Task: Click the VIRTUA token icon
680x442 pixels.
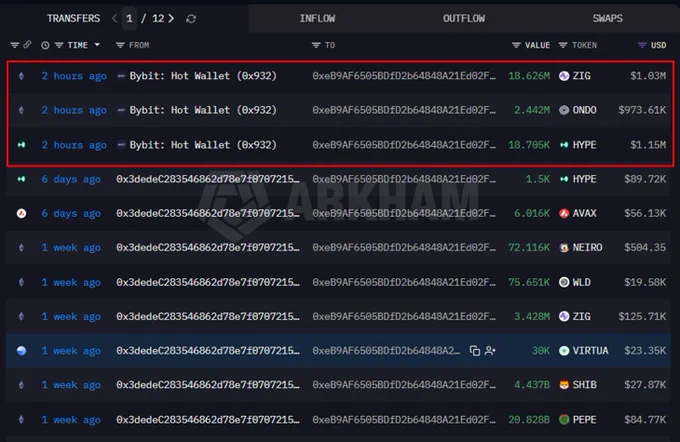Action: click(x=564, y=350)
